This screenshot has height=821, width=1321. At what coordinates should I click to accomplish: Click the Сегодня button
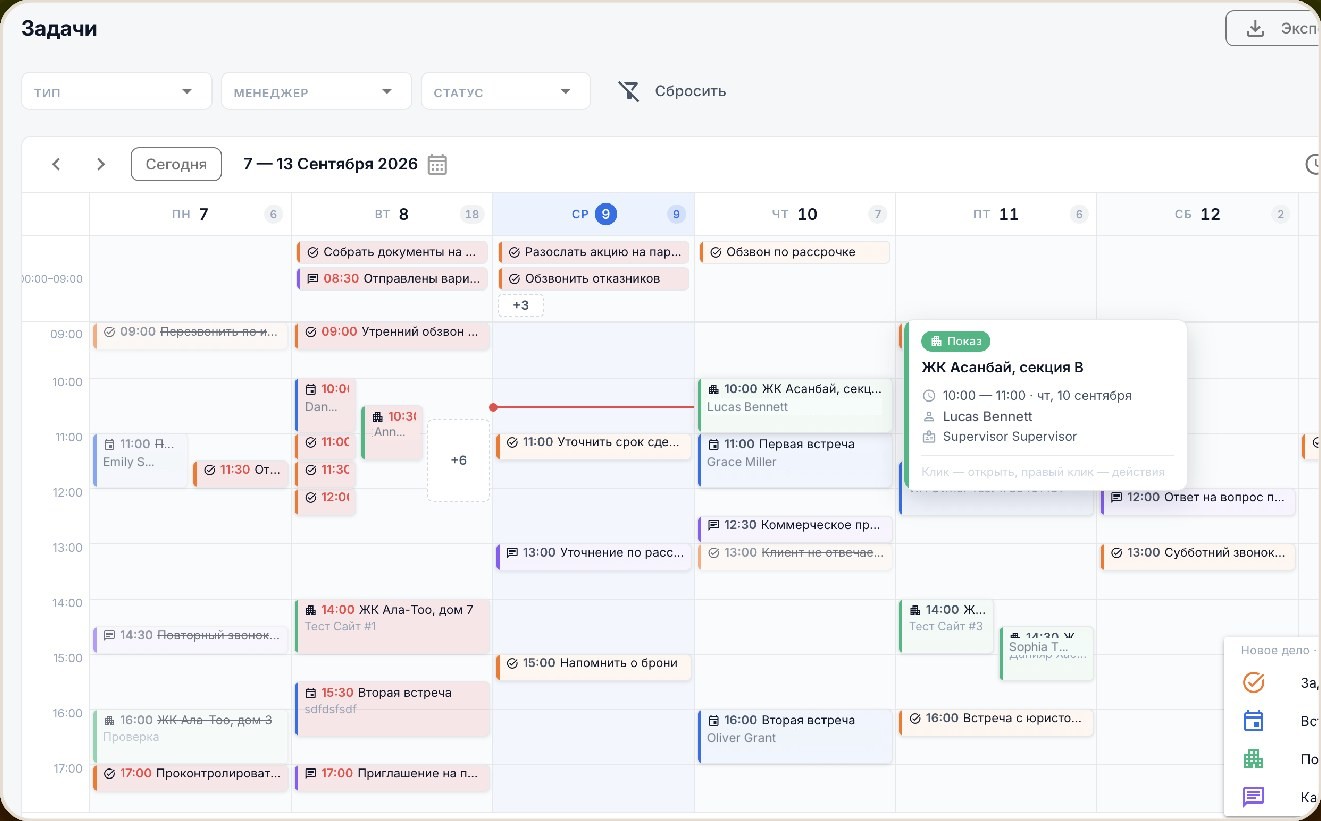click(x=176, y=164)
